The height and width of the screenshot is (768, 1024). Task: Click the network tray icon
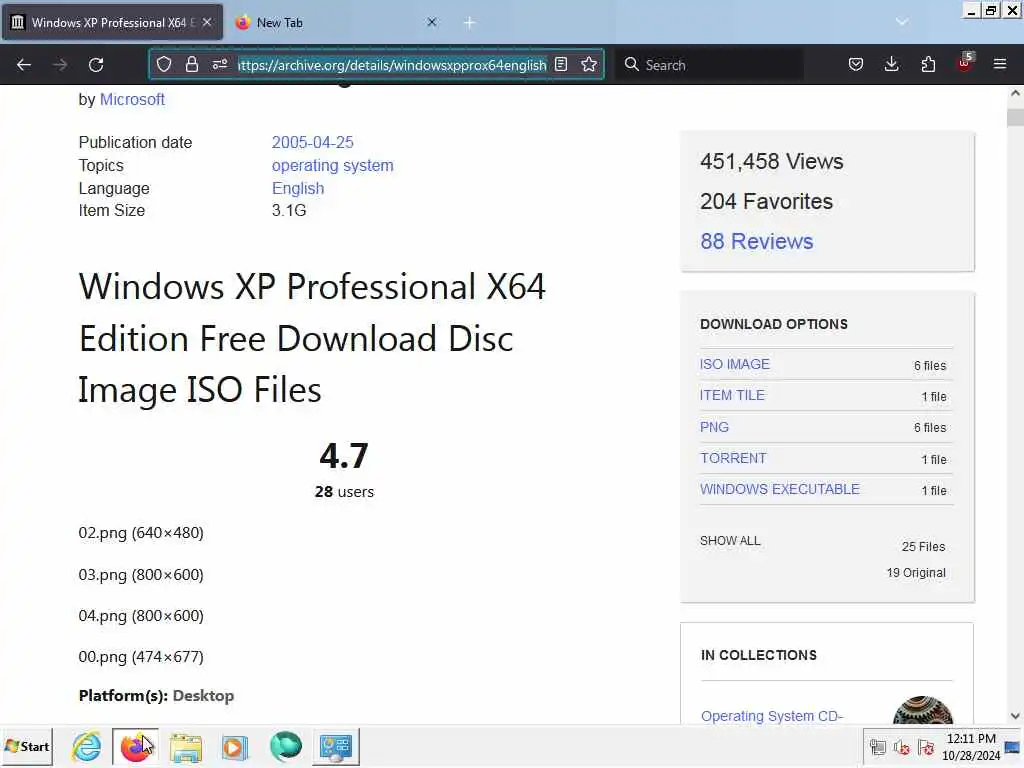click(x=878, y=746)
